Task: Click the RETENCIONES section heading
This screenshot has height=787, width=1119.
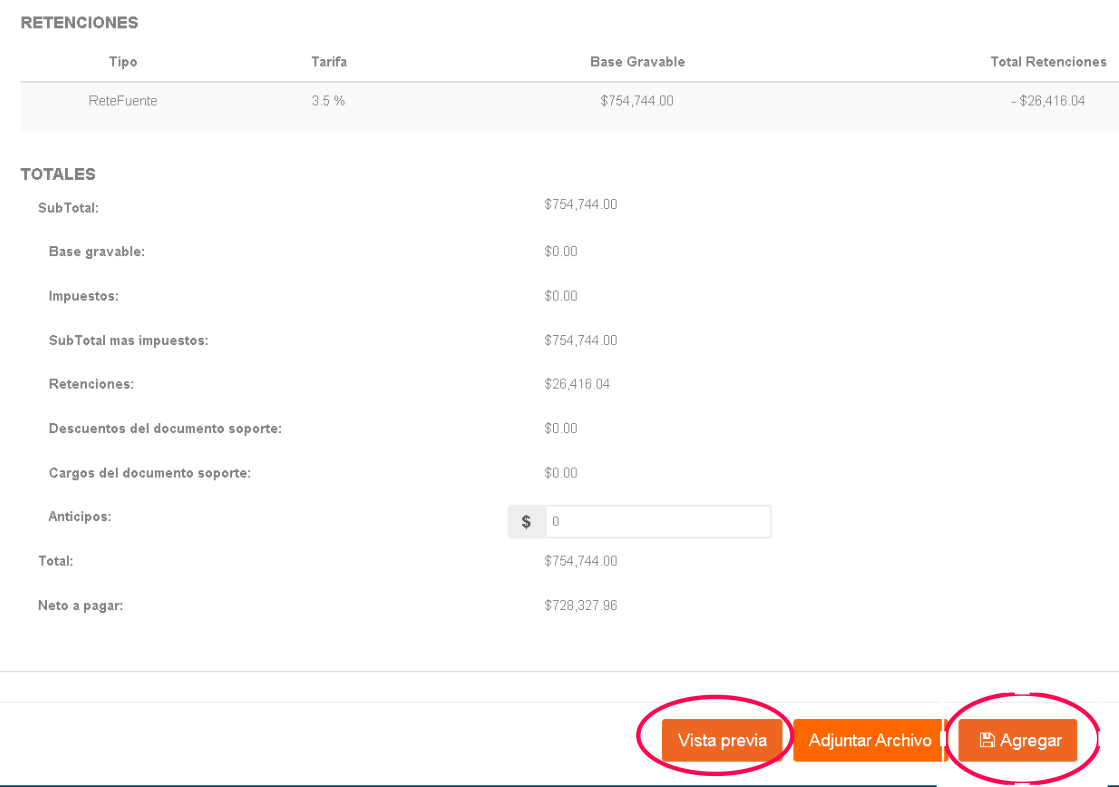Action: pos(79,23)
